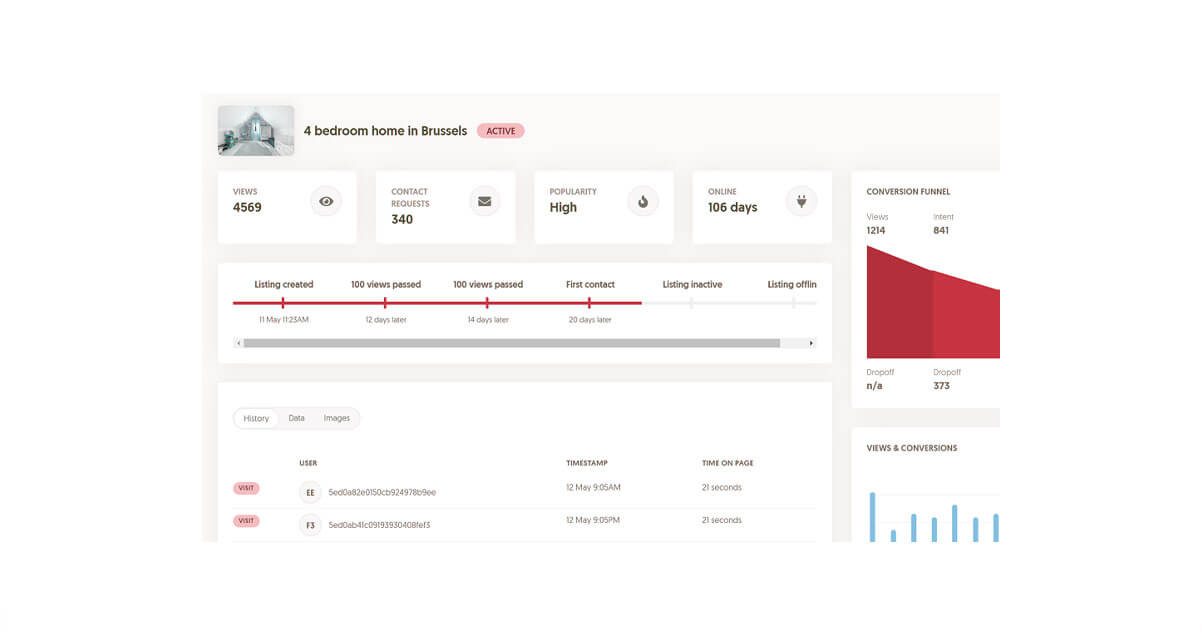This screenshot has width=1202, height=634.
Task: Click the Conversion Funnel heading
Action: 908,192
